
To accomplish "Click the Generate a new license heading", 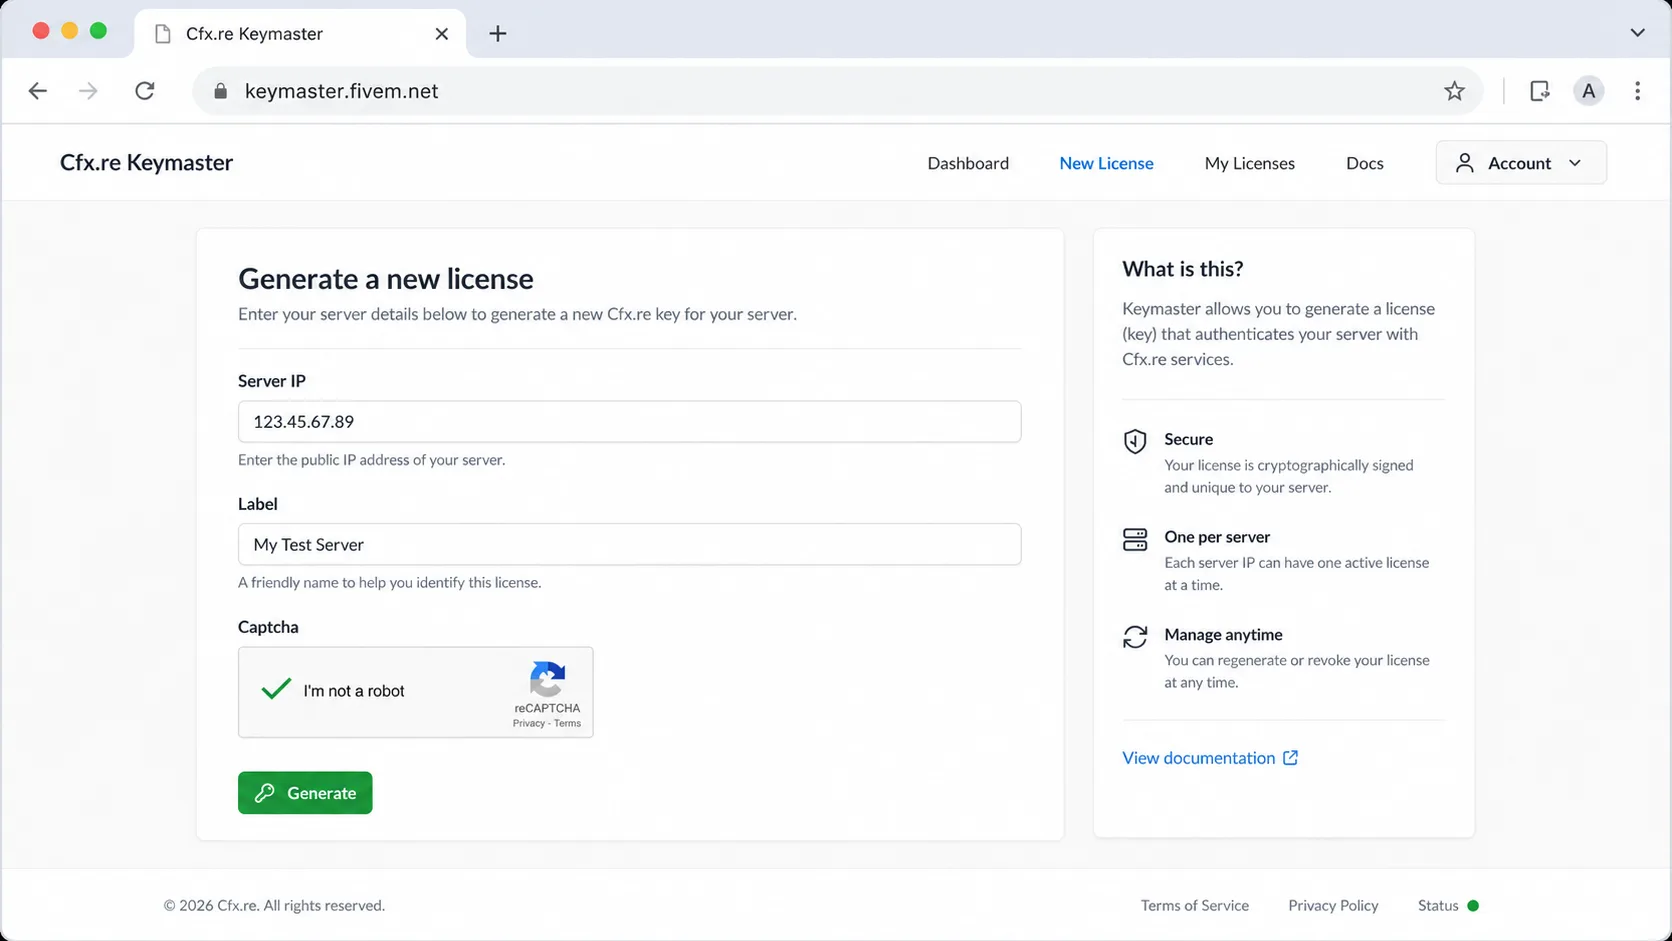I will click(386, 279).
